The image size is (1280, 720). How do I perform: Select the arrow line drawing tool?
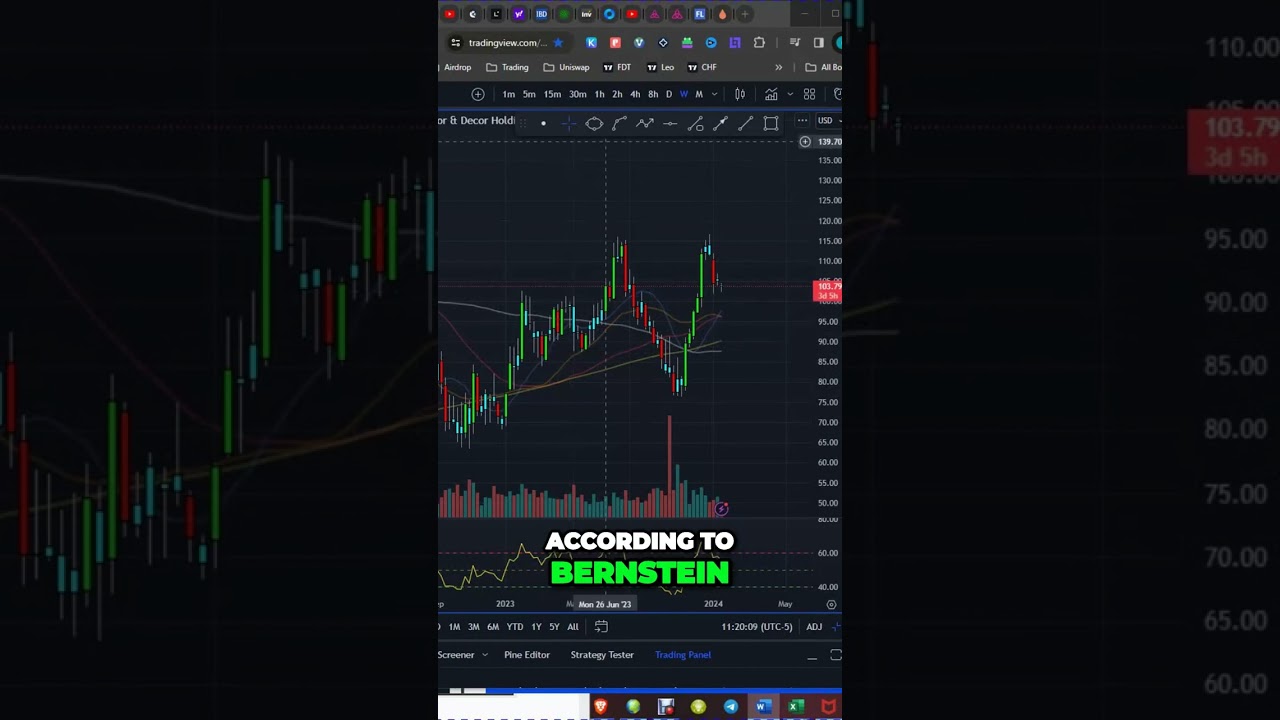point(720,123)
